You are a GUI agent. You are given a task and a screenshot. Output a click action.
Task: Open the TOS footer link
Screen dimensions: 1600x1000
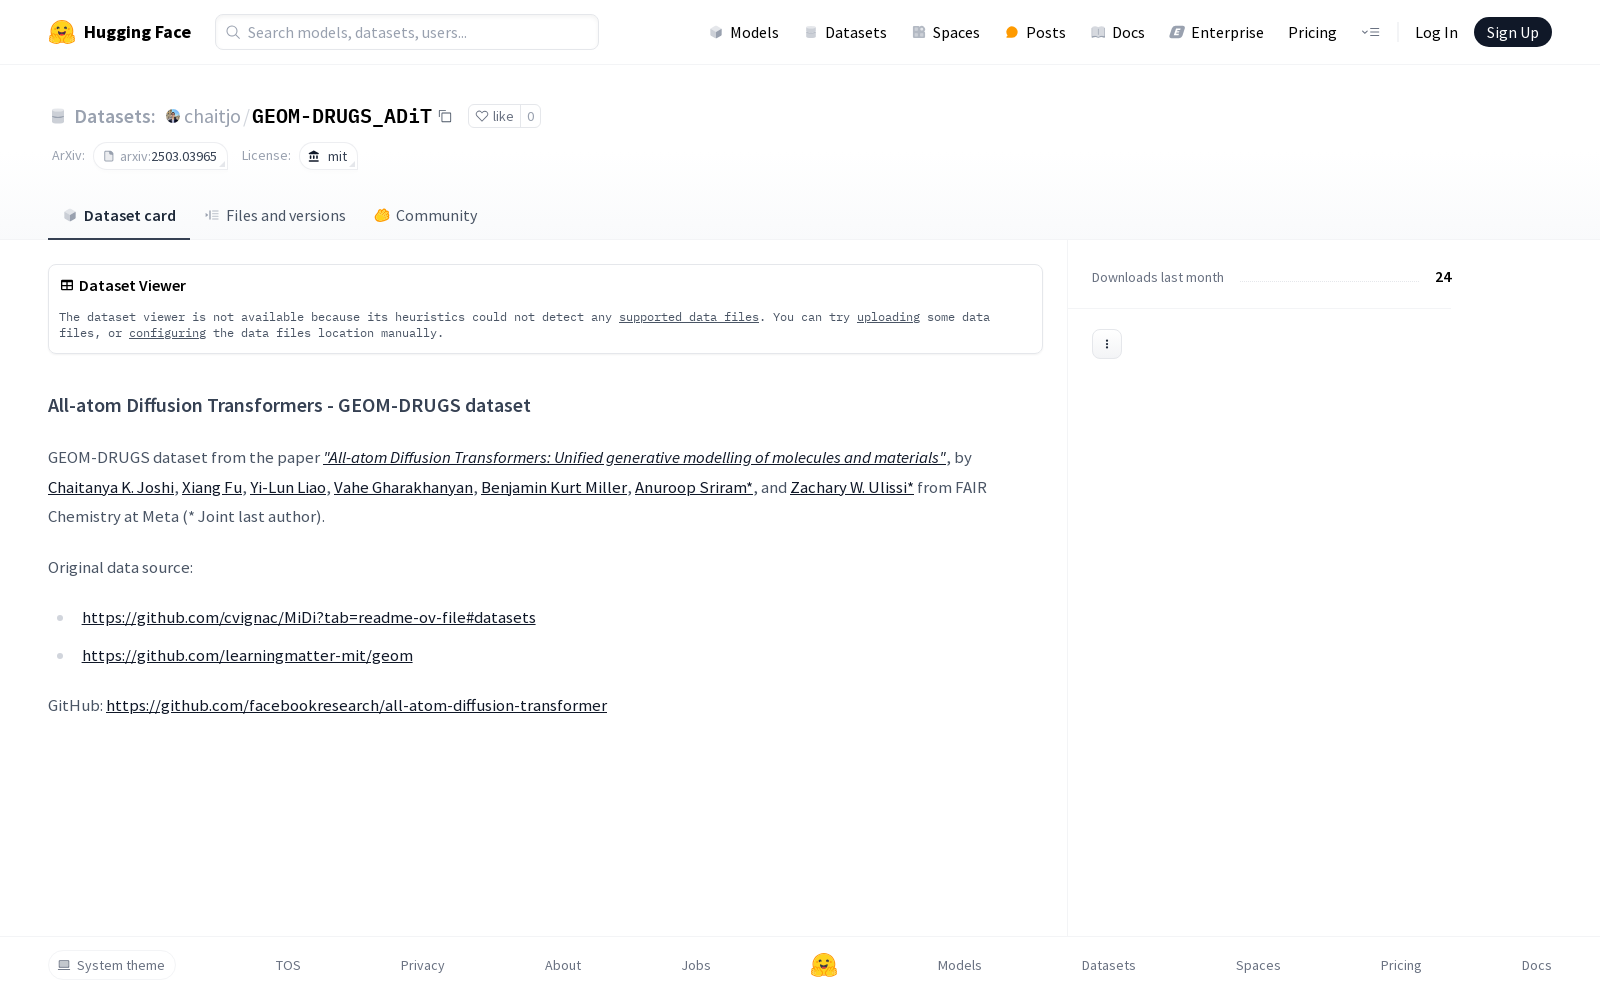(x=288, y=965)
